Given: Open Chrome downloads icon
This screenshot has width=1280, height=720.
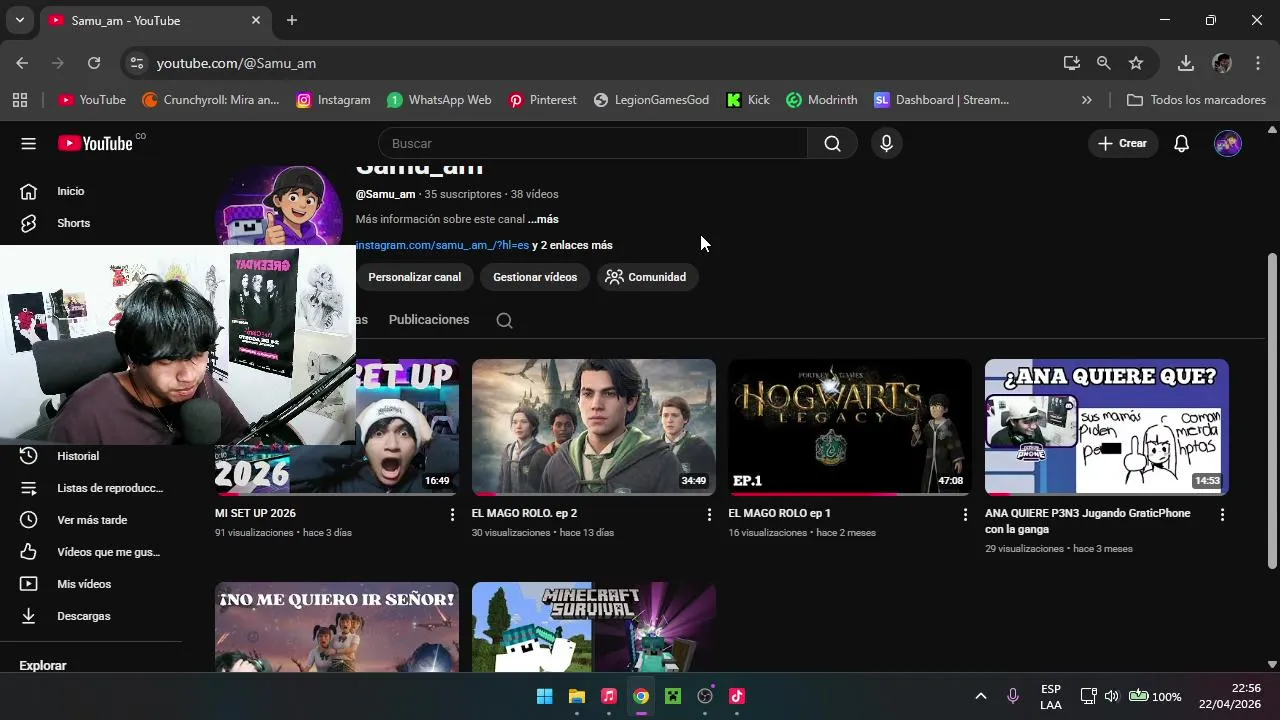Looking at the screenshot, I should (x=1186, y=63).
